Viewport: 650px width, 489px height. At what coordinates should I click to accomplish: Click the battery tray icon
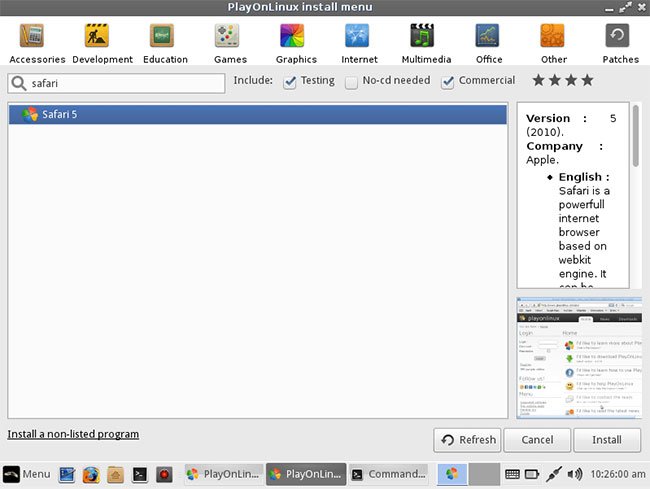click(532, 474)
